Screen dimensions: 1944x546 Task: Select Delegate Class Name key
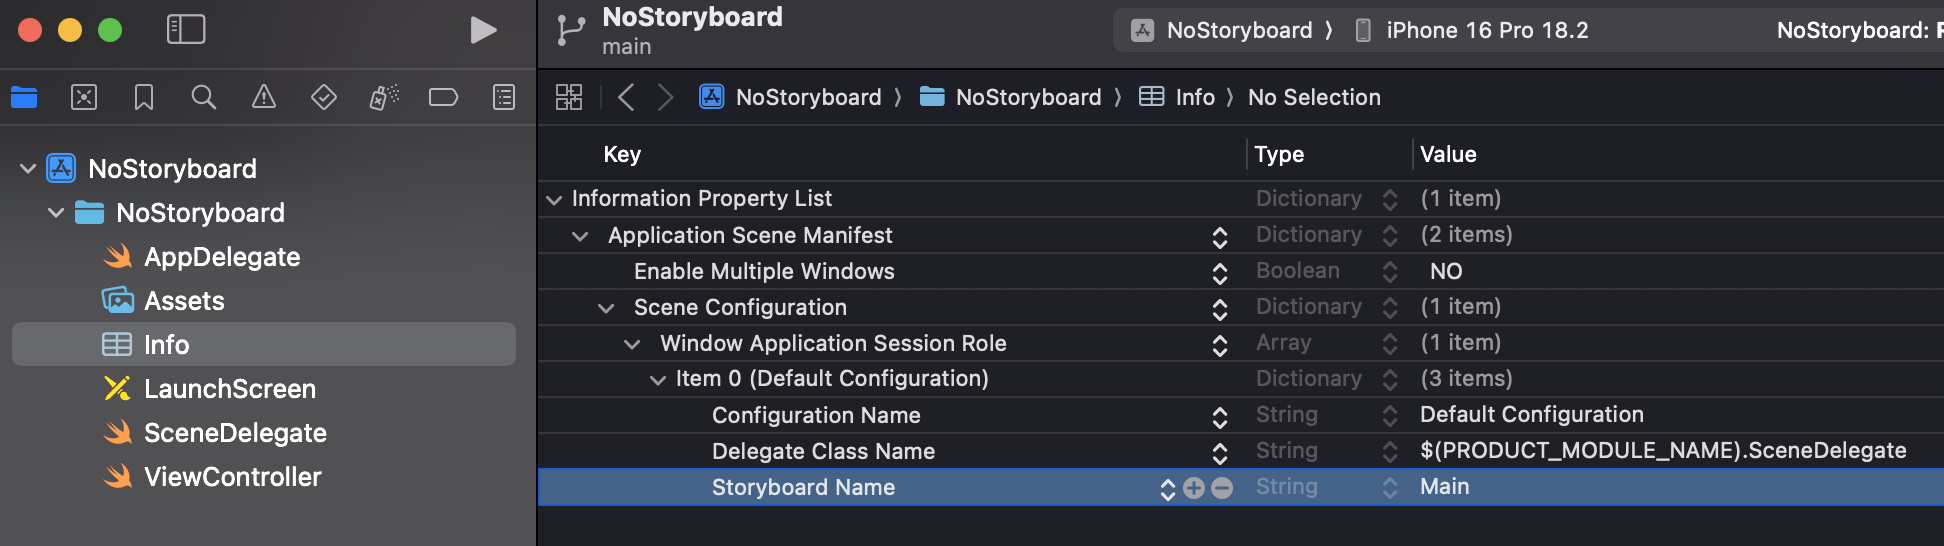823,452
